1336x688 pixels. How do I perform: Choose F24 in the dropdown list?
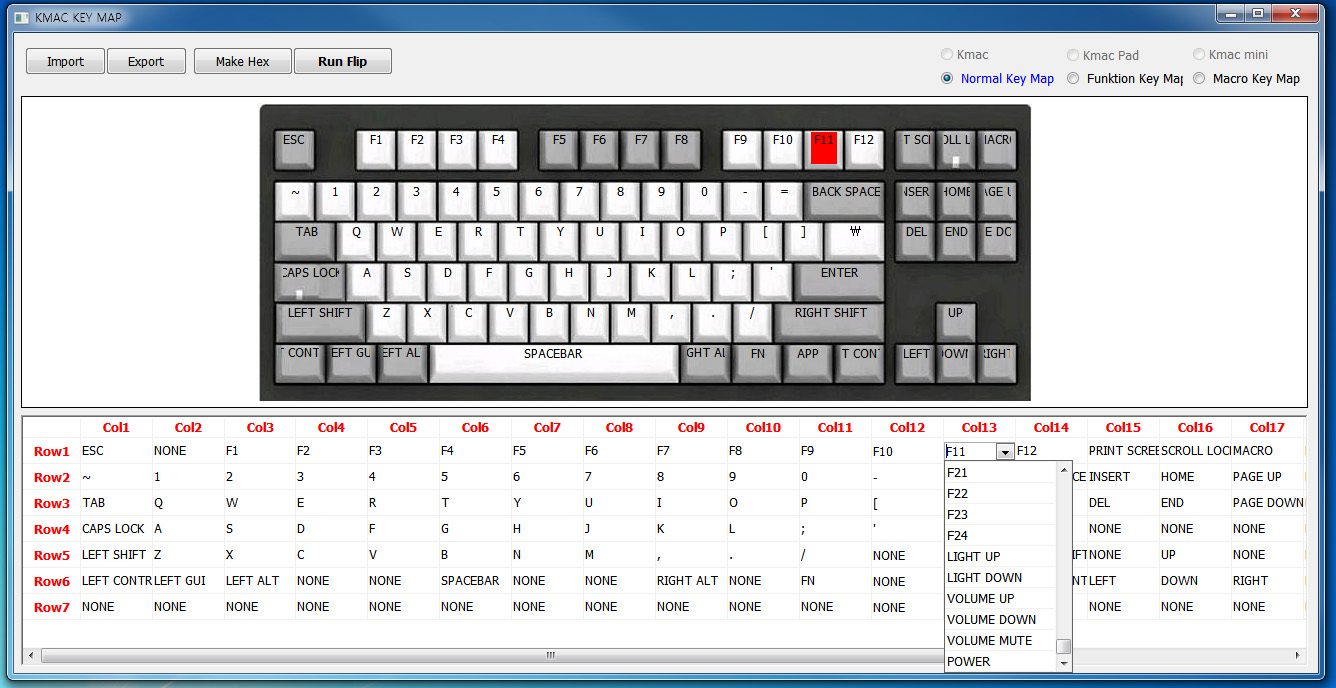[x=1000, y=536]
